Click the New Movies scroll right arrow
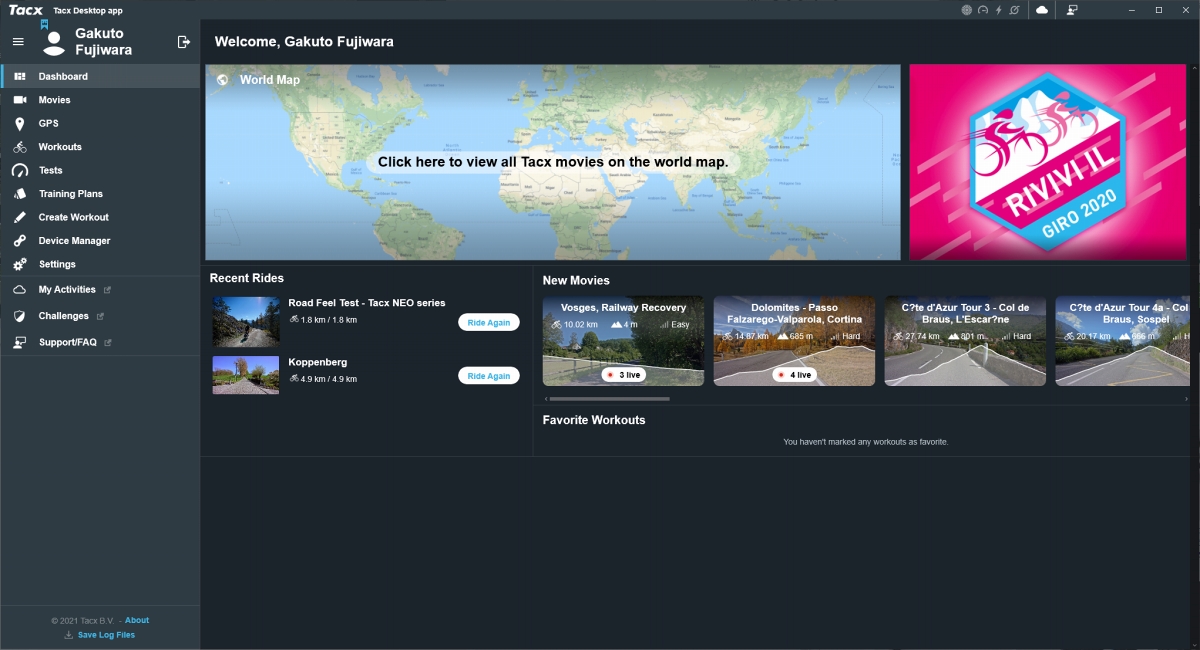This screenshot has height=650, width=1200. click(x=1187, y=399)
